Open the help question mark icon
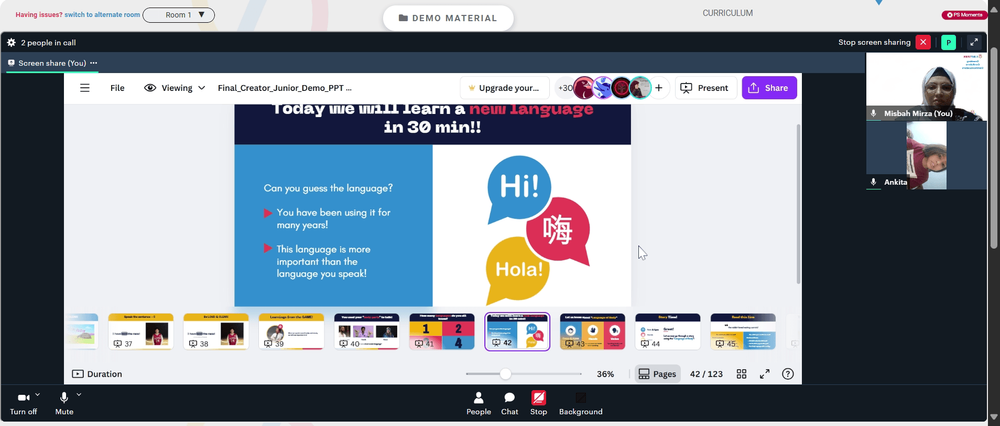The width and height of the screenshot is (1000, 426). (788, 374)
